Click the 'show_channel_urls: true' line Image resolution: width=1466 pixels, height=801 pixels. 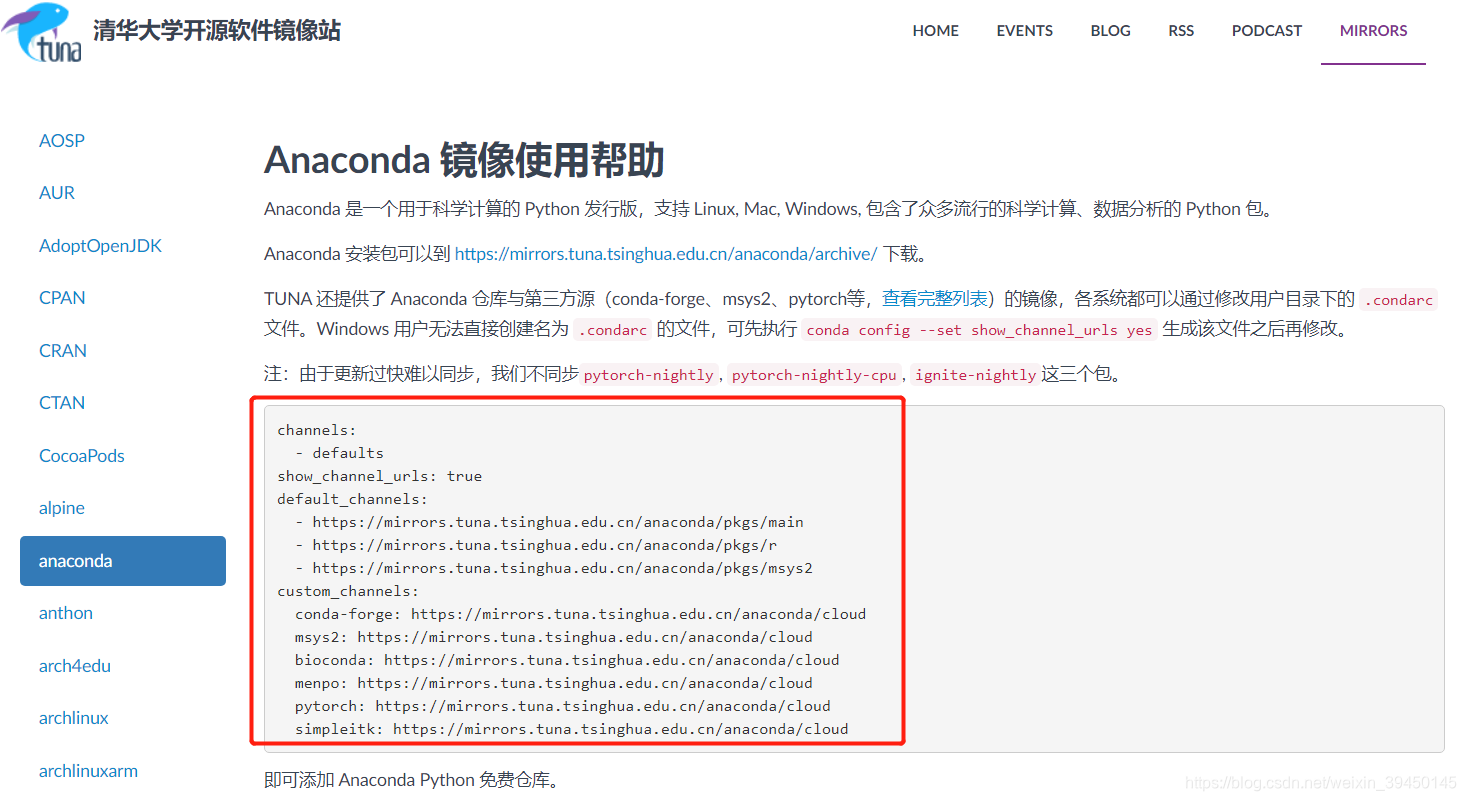tap(380, 476)
